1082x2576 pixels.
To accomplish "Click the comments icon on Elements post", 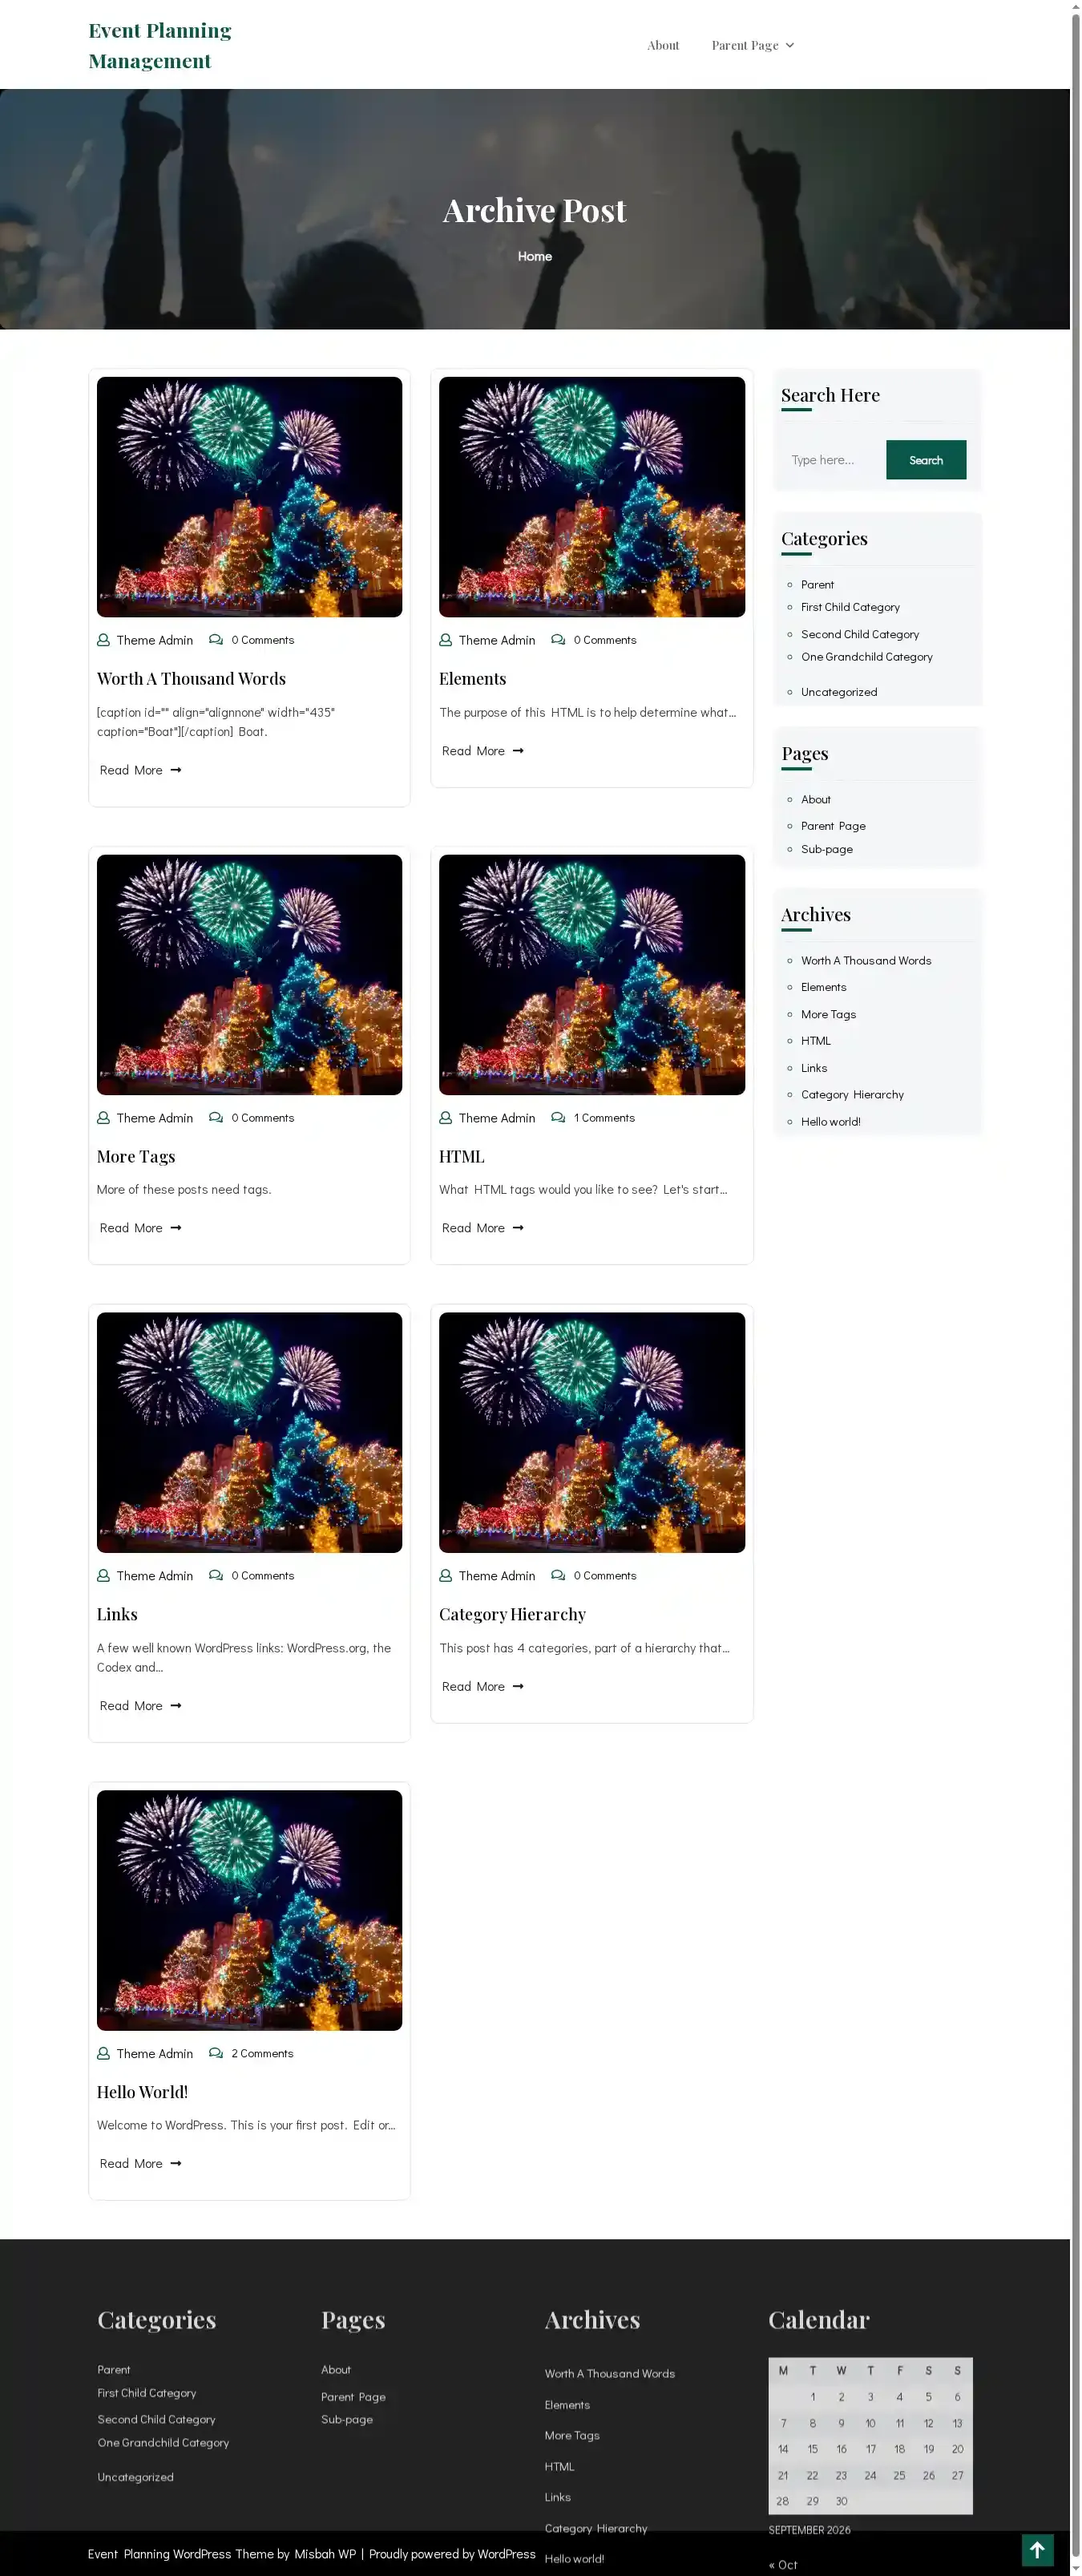I will coord(558,640).
